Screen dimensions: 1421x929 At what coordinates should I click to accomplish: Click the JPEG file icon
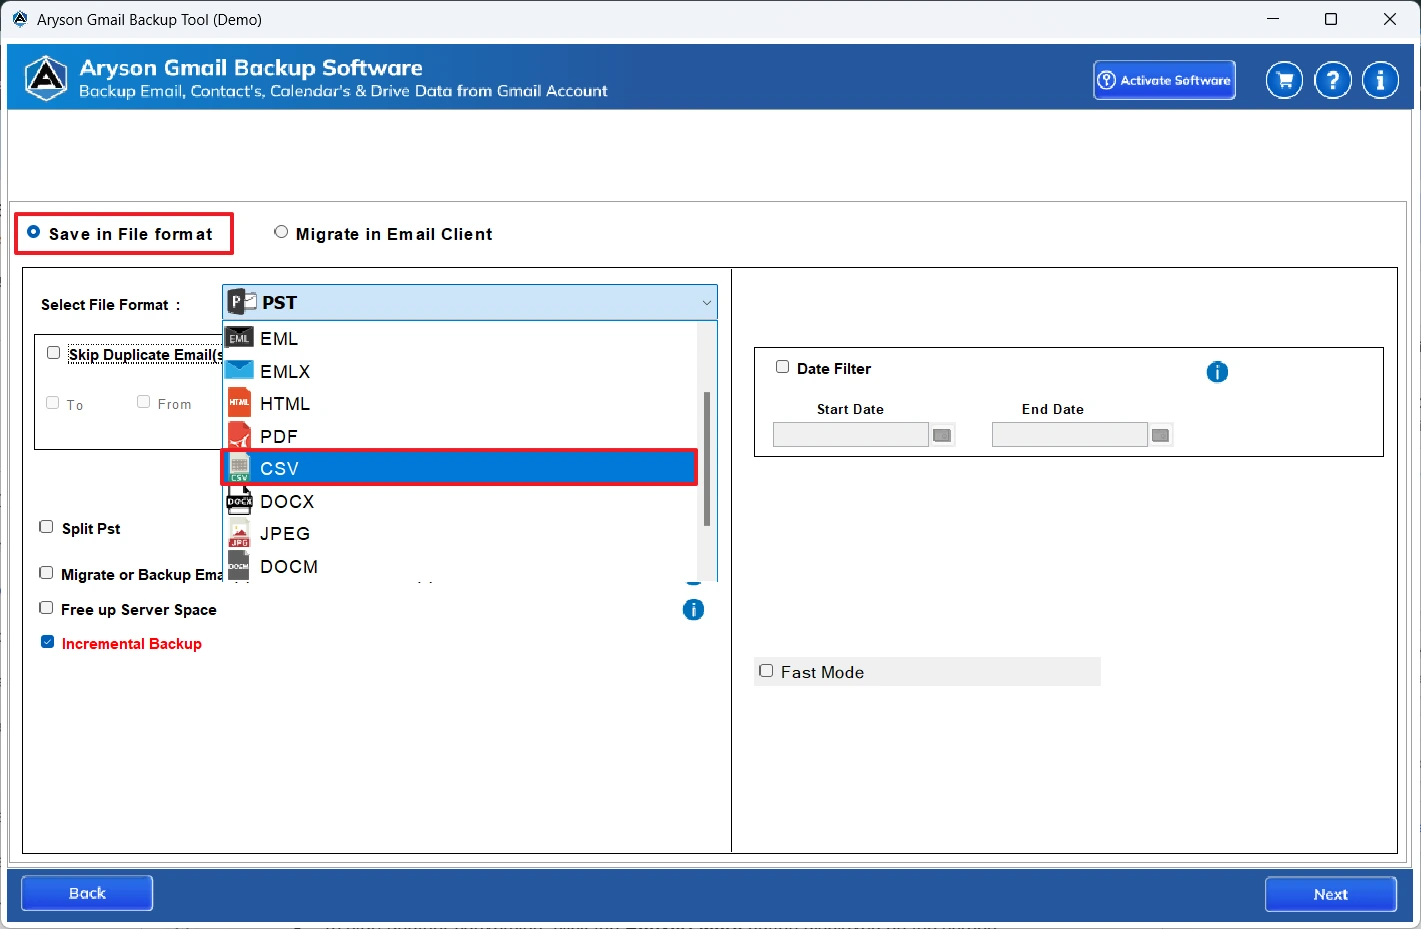(x=239, y=533)
